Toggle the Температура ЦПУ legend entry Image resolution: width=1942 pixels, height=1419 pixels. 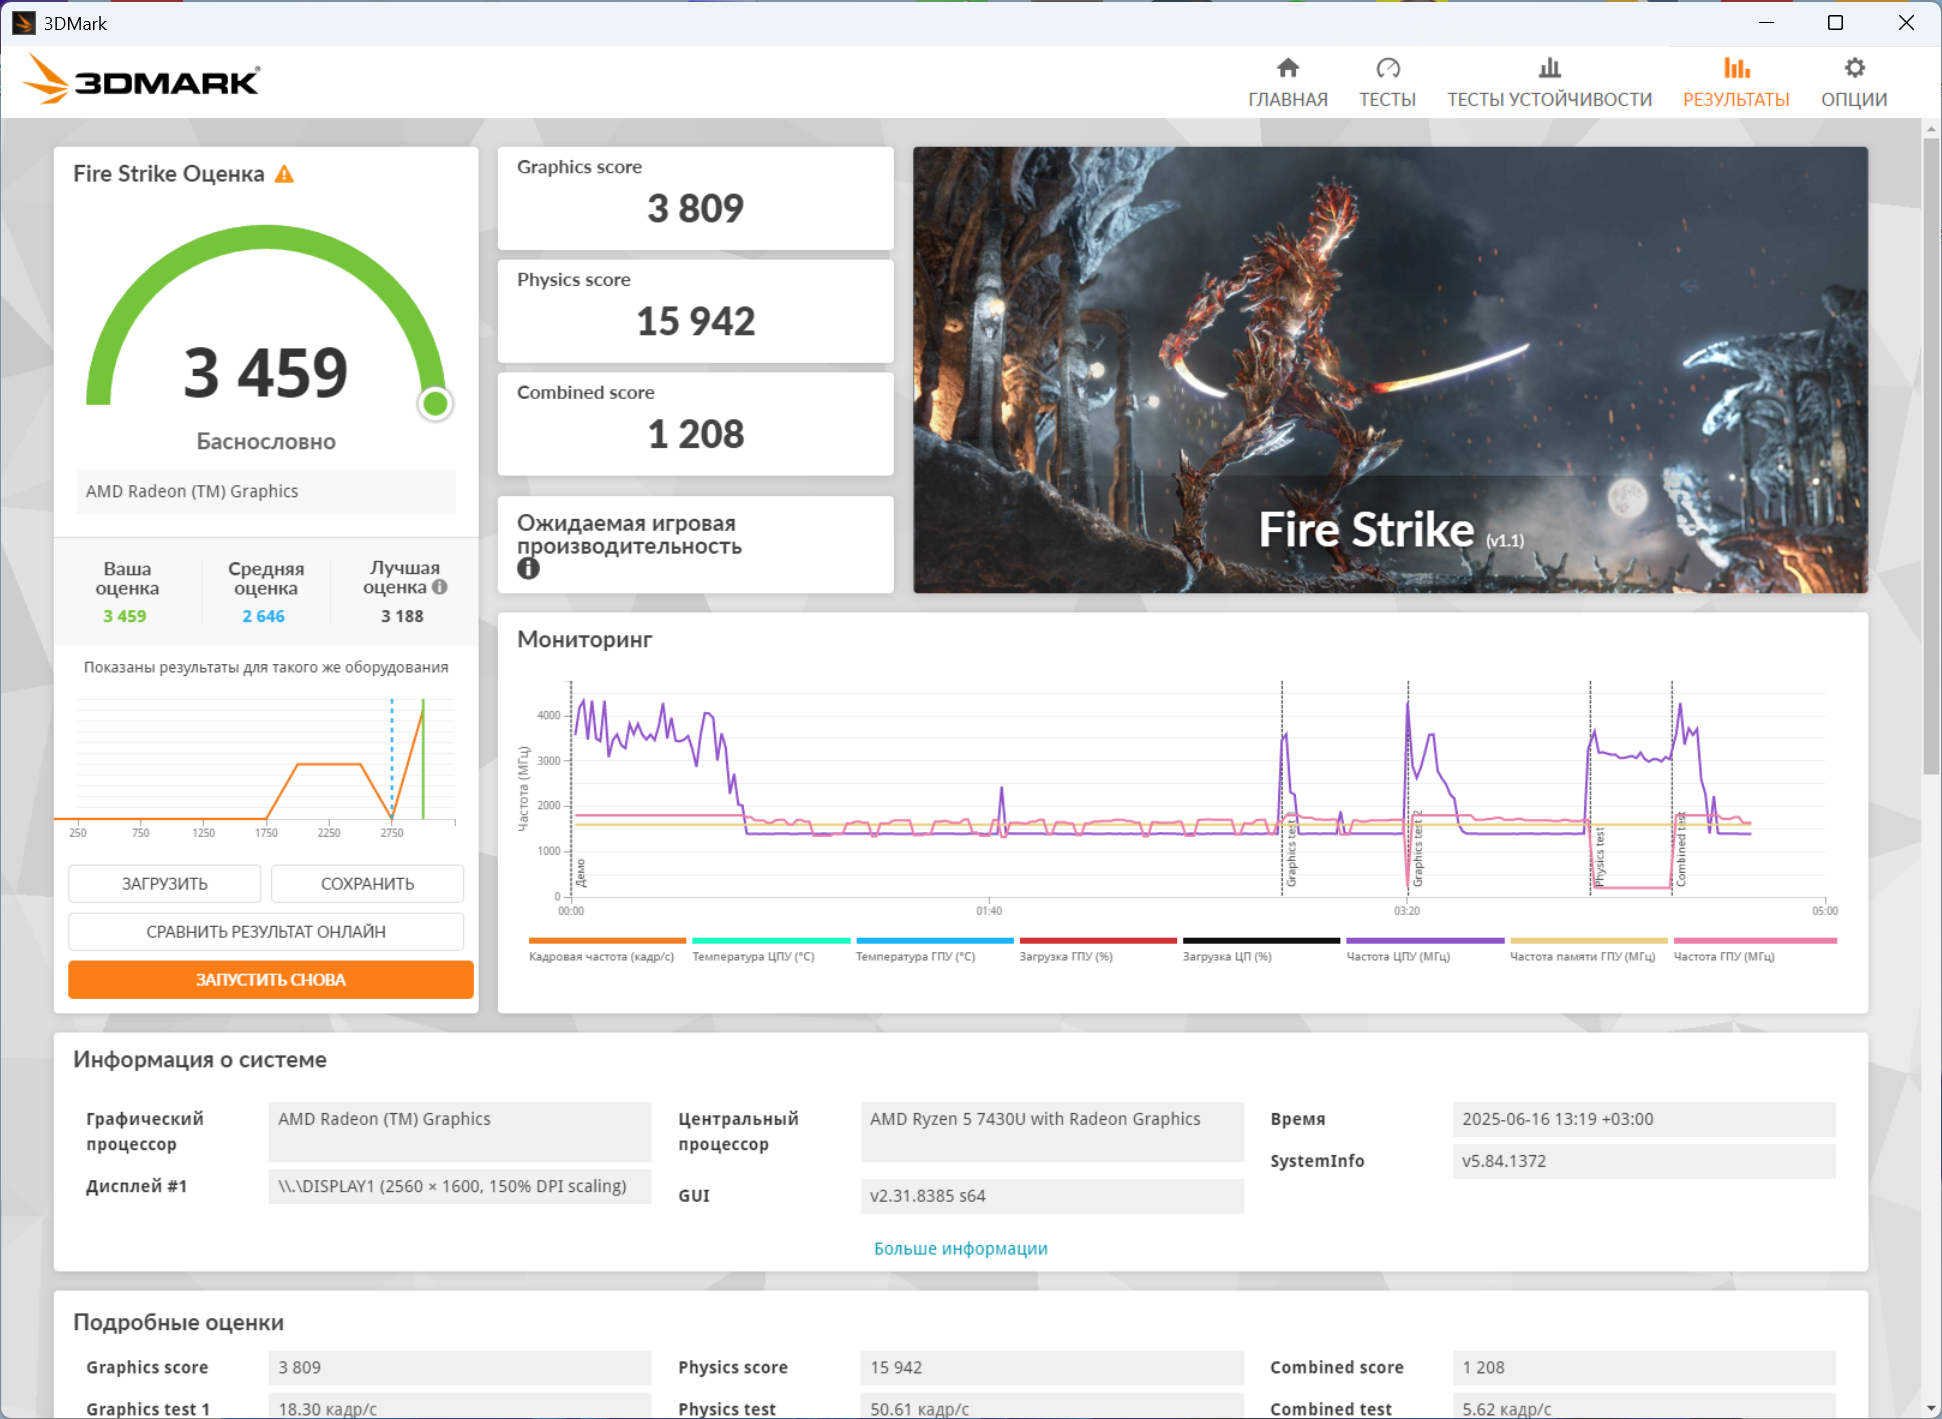pyautogui.click(x=770, y=941)
